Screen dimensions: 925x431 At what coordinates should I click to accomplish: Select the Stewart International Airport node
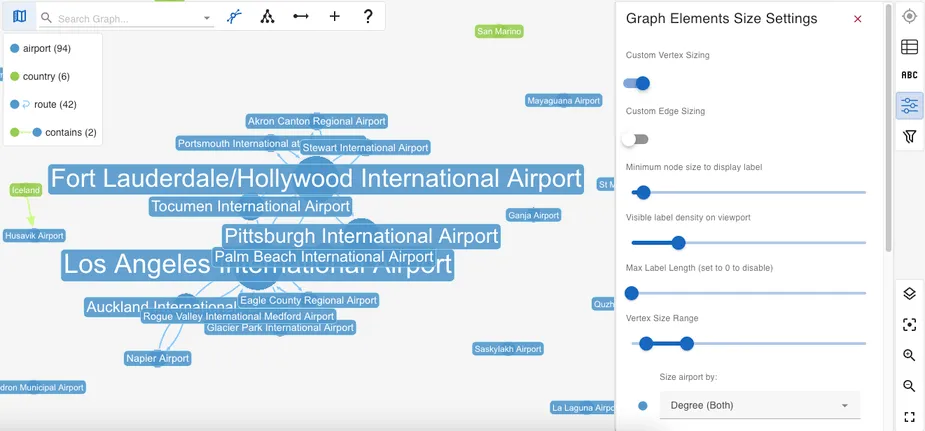(365, 147)
